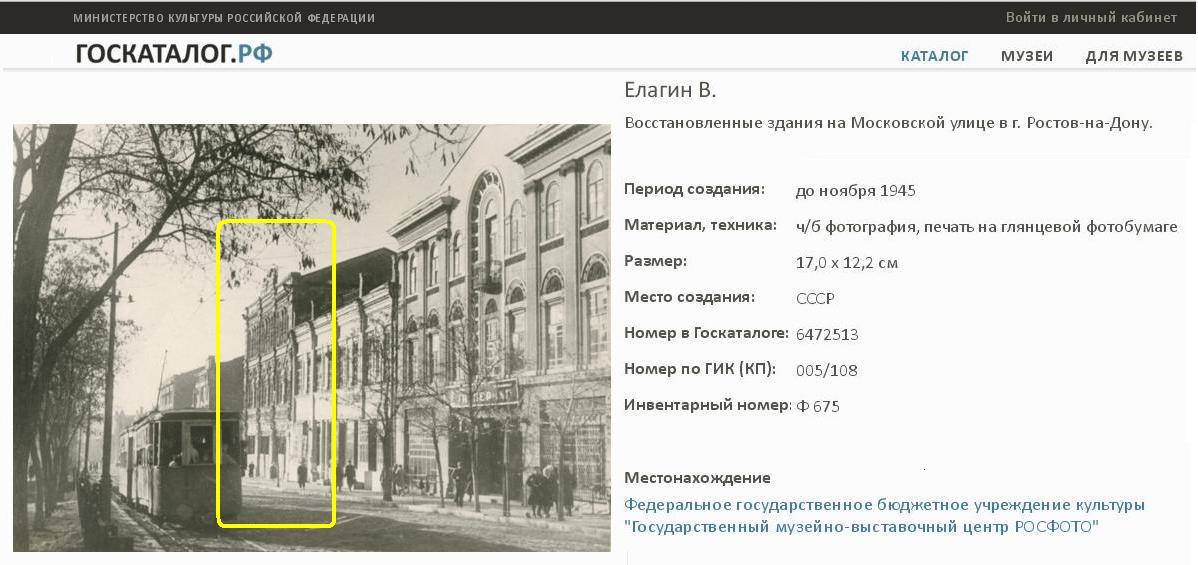Click the ГИК number 005/108

point(826,371)
